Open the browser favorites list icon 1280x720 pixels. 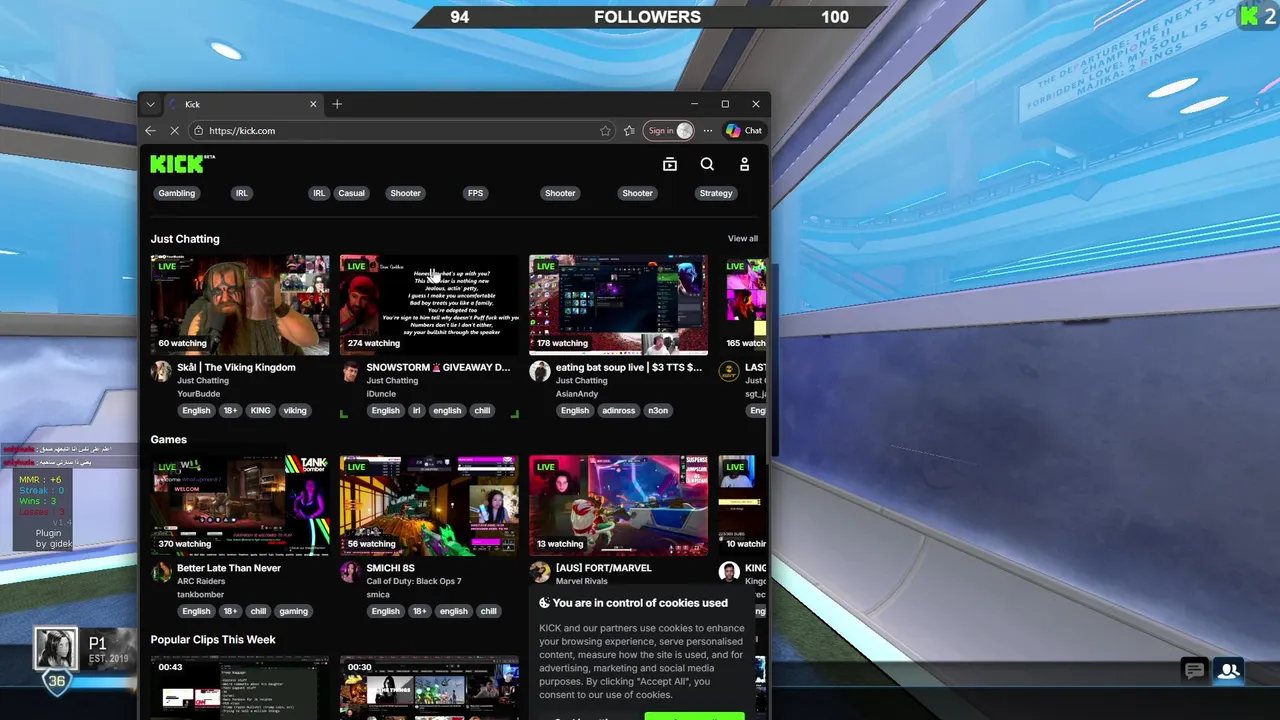(x=629, y=130)
